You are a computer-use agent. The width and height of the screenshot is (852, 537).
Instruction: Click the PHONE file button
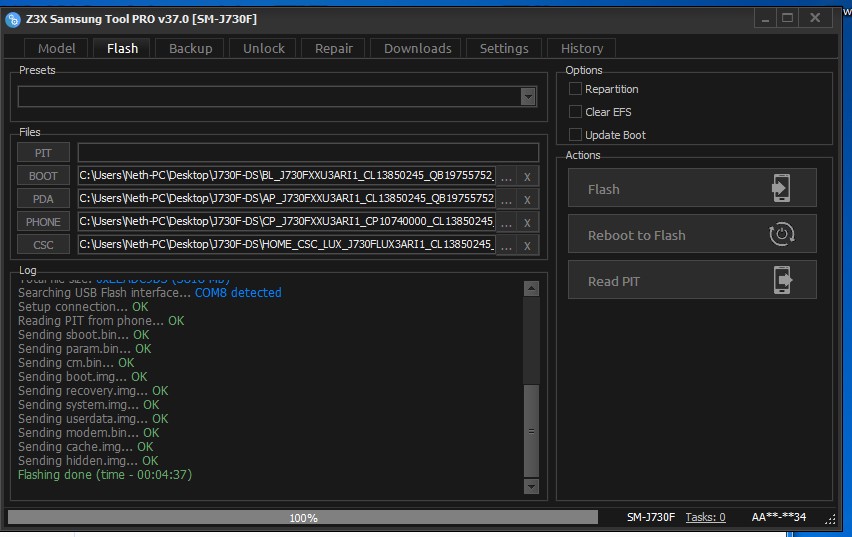tap(43, 222)
